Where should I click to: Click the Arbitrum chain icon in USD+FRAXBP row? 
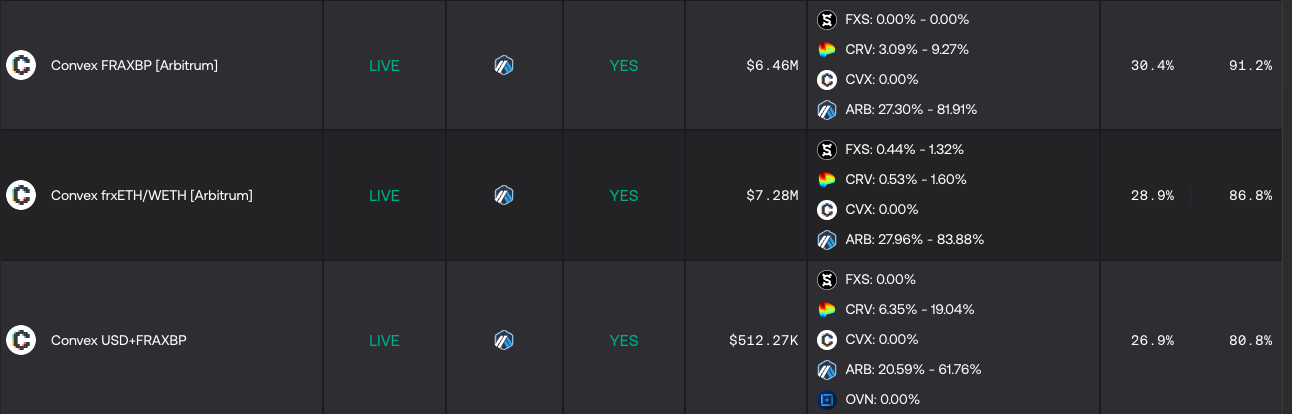[504, 340]
